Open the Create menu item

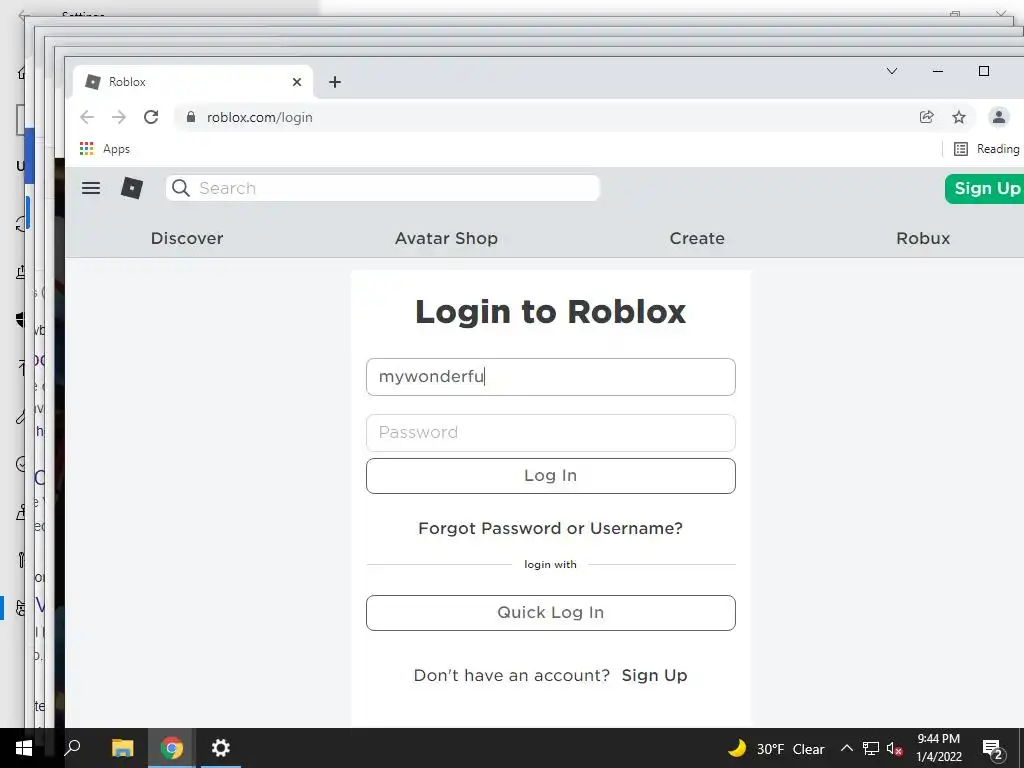coord(697,238)
